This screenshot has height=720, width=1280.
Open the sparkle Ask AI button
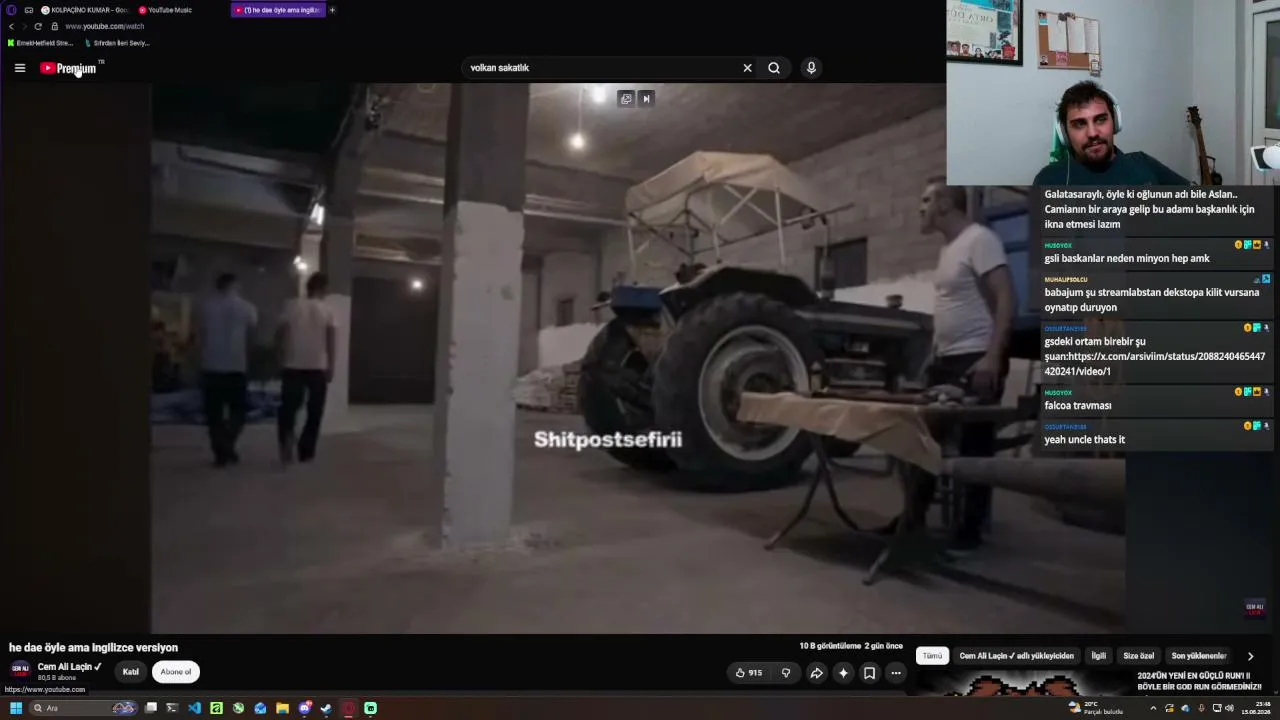(x=843, y=673)
